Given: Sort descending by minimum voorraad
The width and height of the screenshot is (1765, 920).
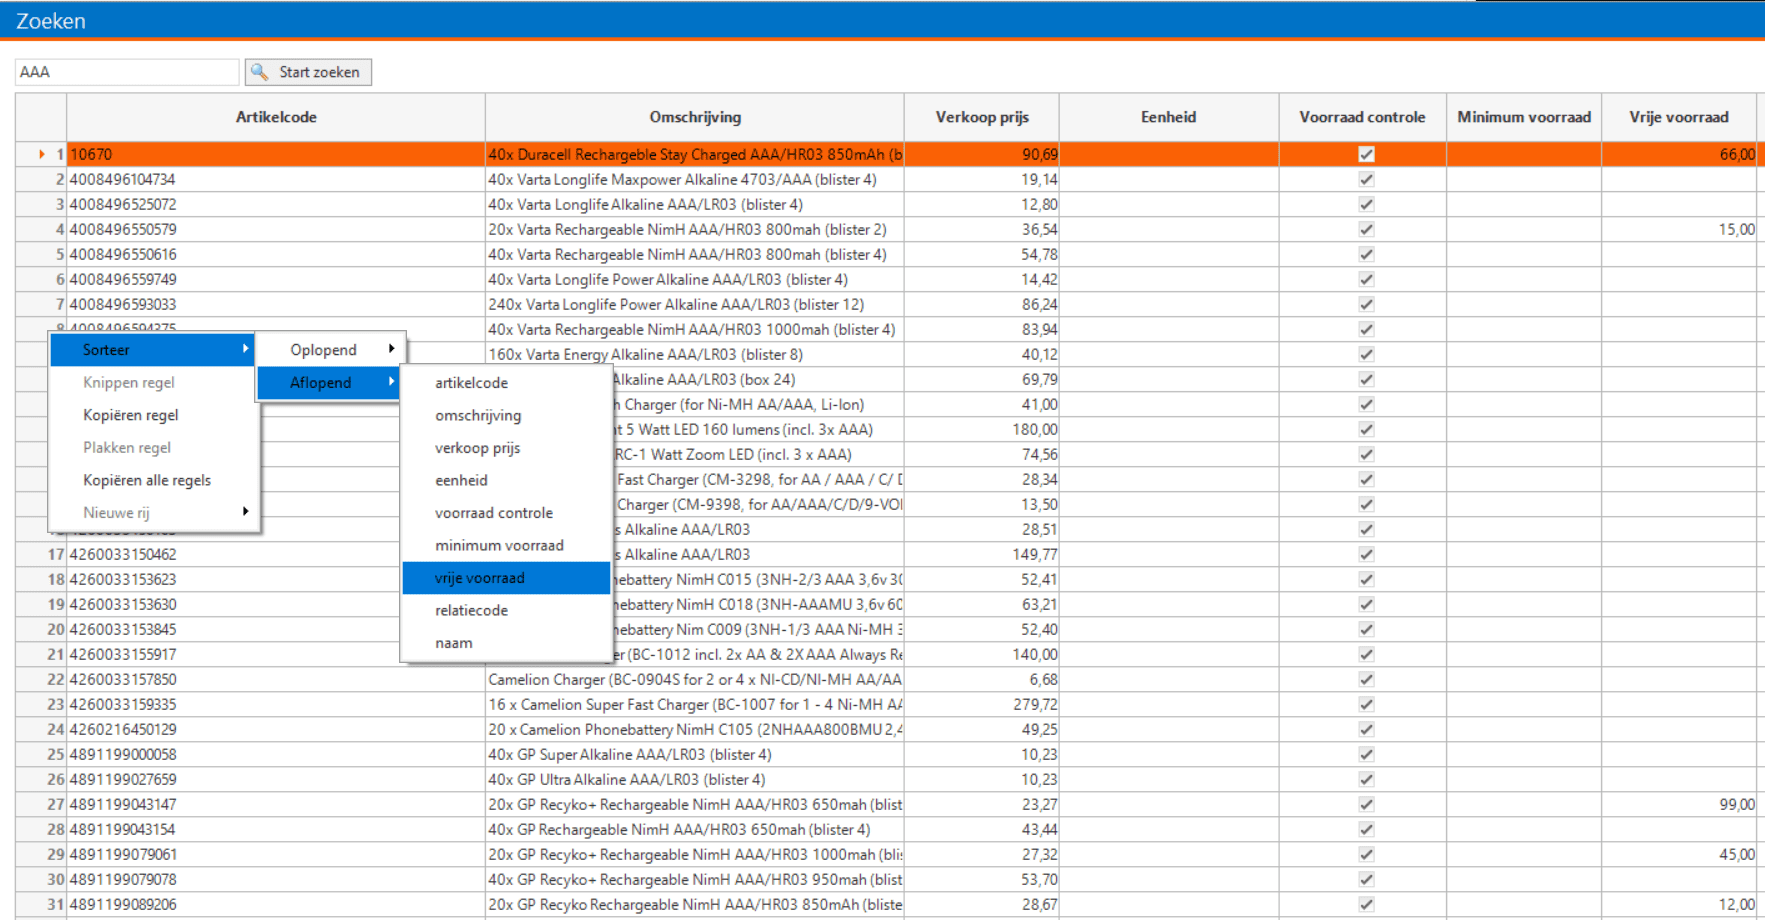Looking at the screenshot, I should [x=506, y=545].
